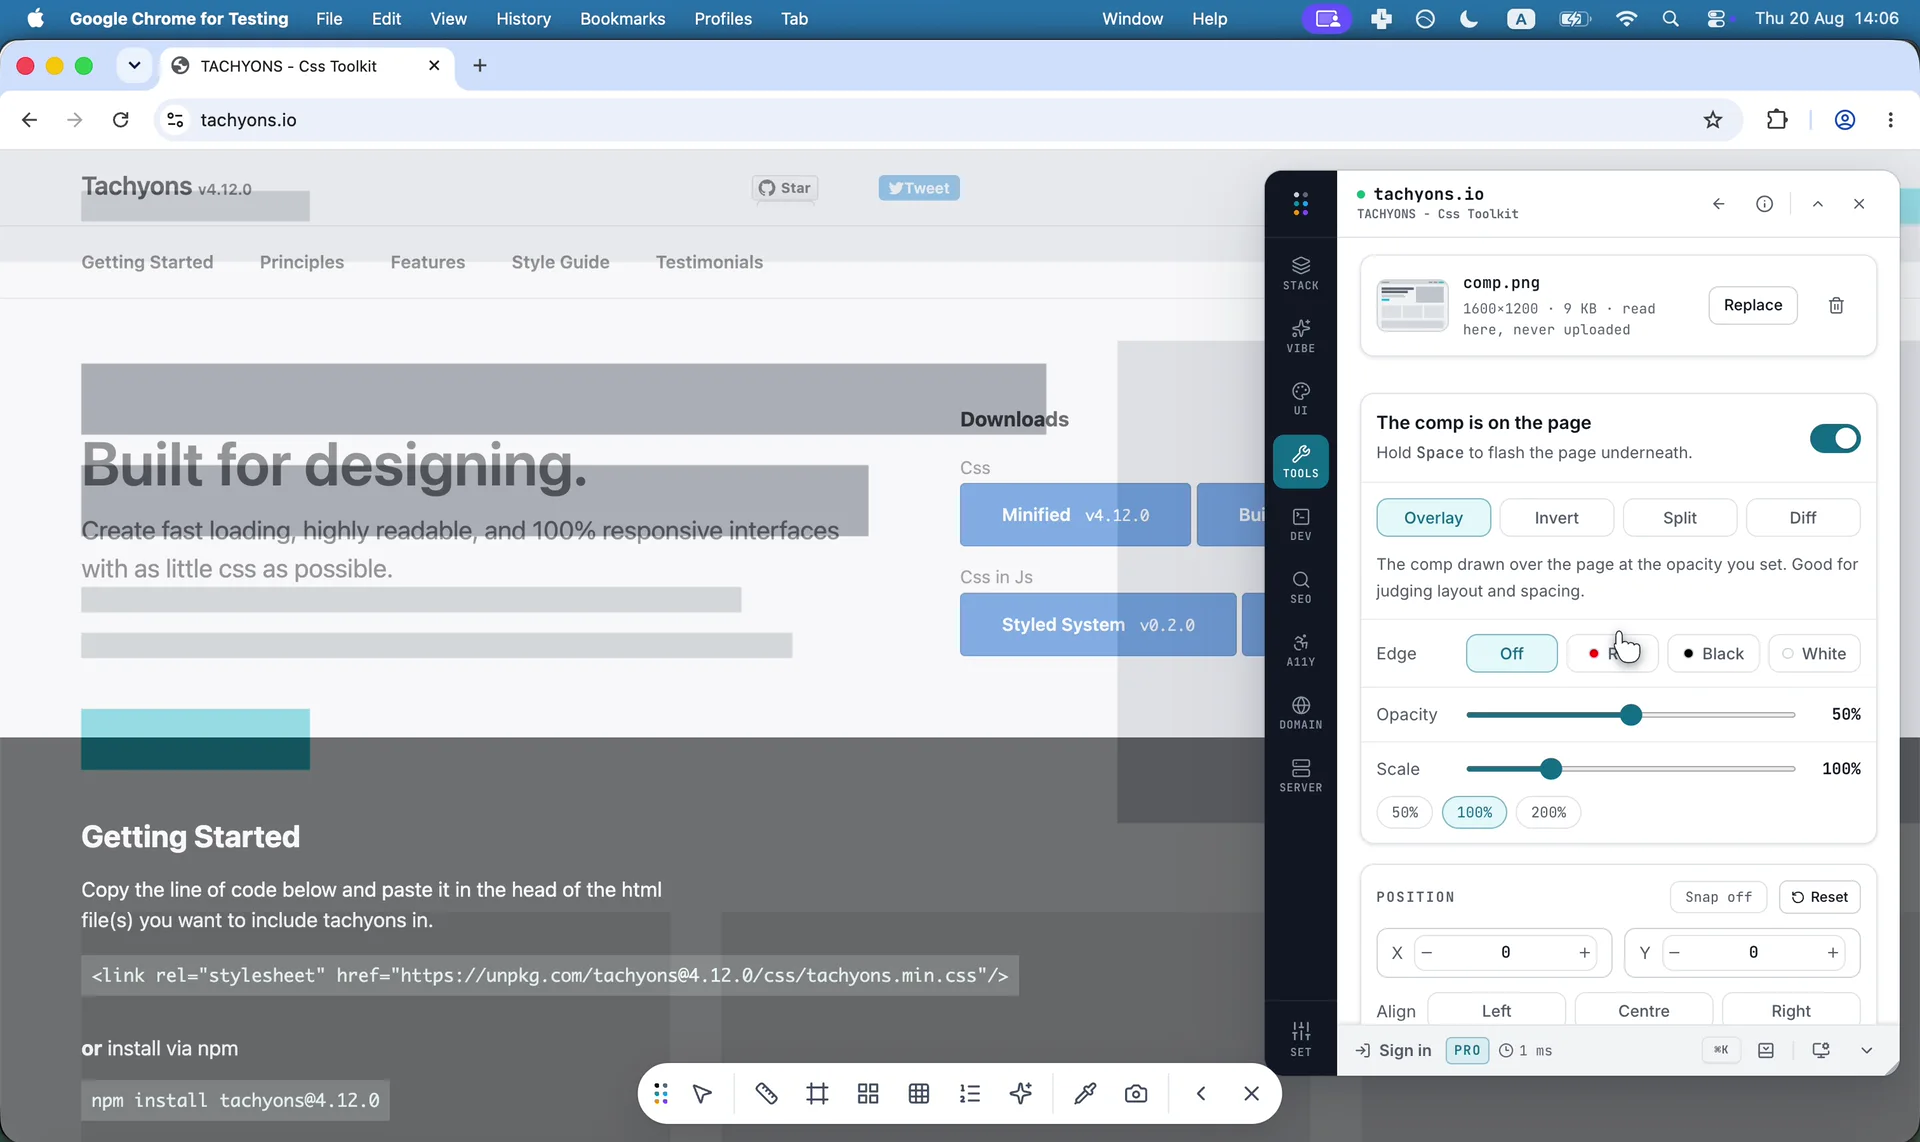The width and height of the screenshot is (1920, 1142).
Task: Activate the frame grid (hash) tool
Action: coord(817,1094)
